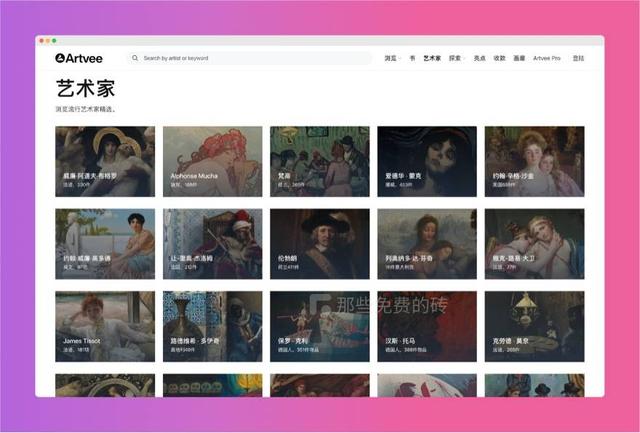This screenshot has width=640, height=433.
Task: Click the green maximize window button
Action: (54, 41)
